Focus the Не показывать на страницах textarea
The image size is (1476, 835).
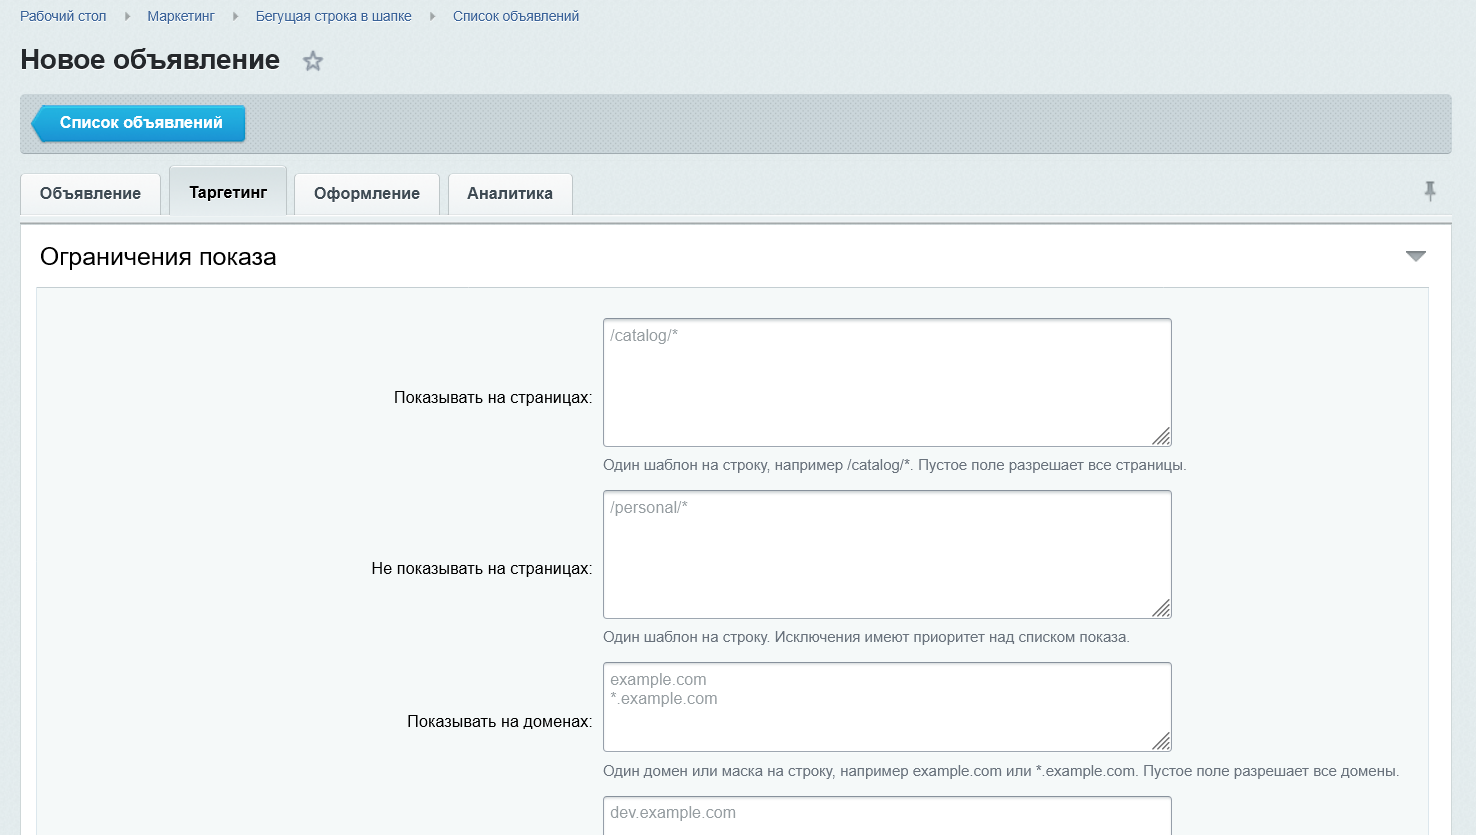(887, 555)
